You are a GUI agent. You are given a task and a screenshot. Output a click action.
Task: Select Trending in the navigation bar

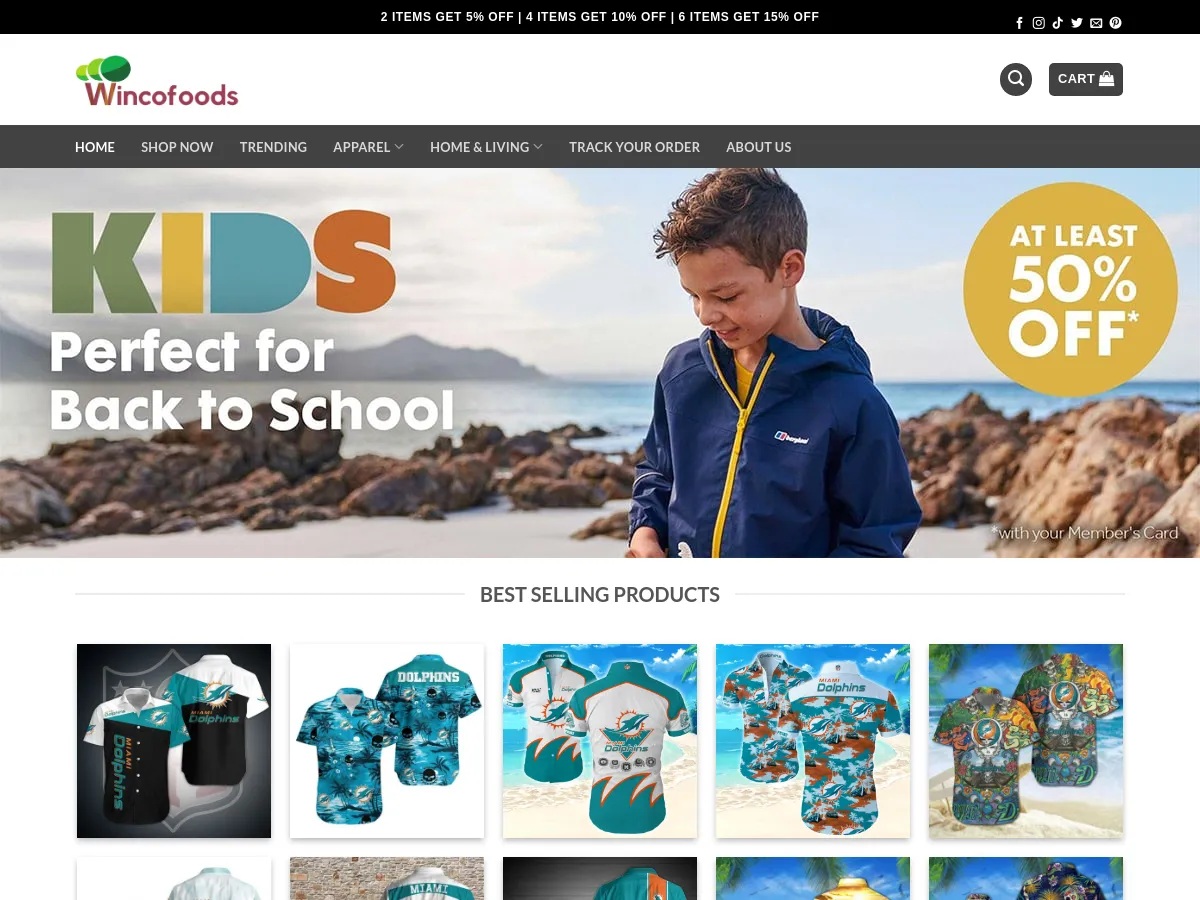[x=273, y=147]
